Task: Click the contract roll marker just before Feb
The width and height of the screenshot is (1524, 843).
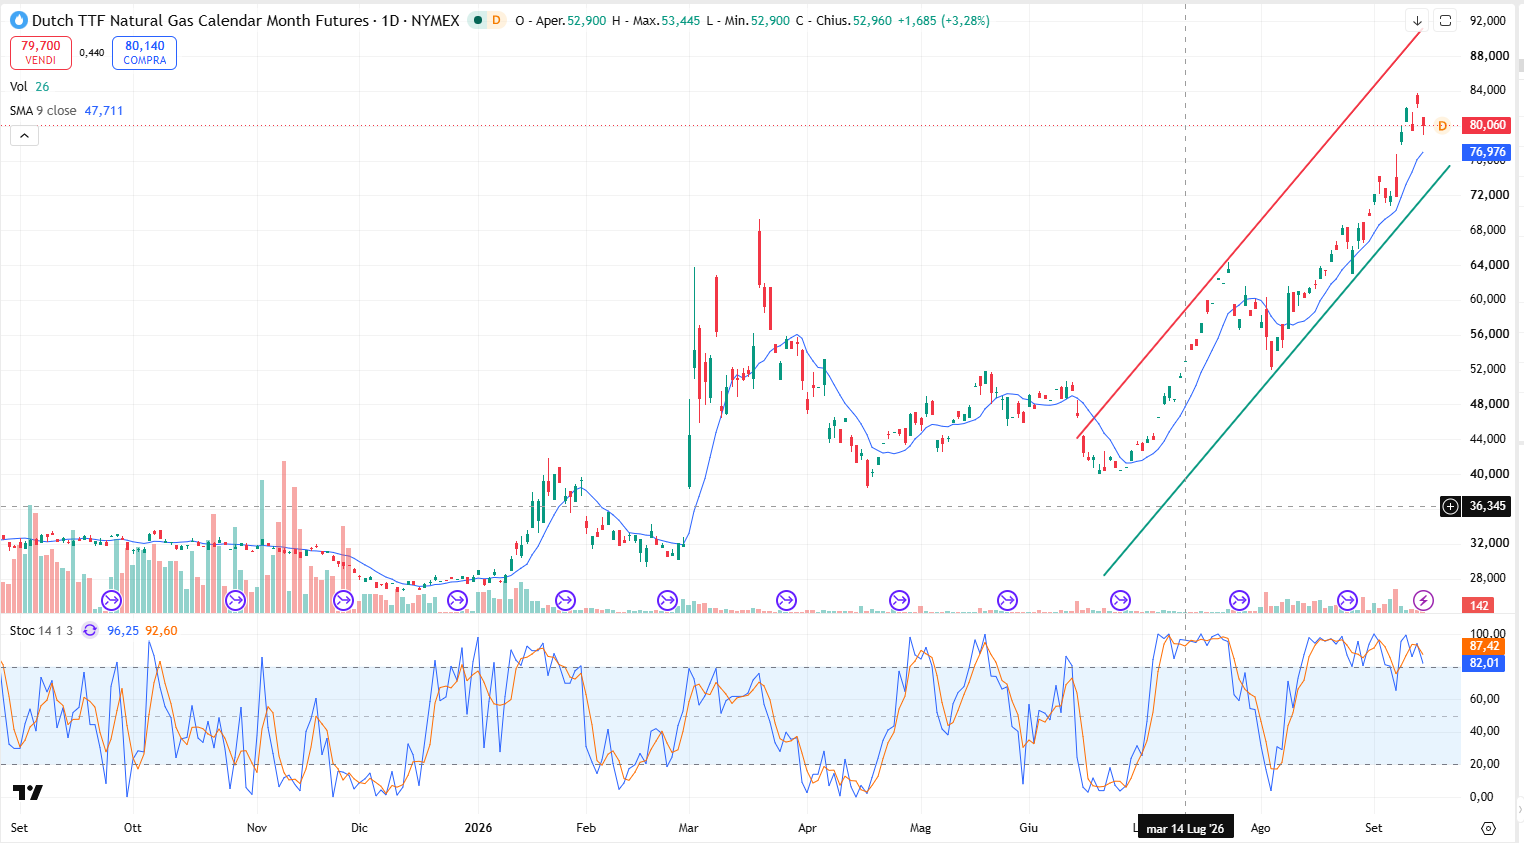Action: (565, 600)
